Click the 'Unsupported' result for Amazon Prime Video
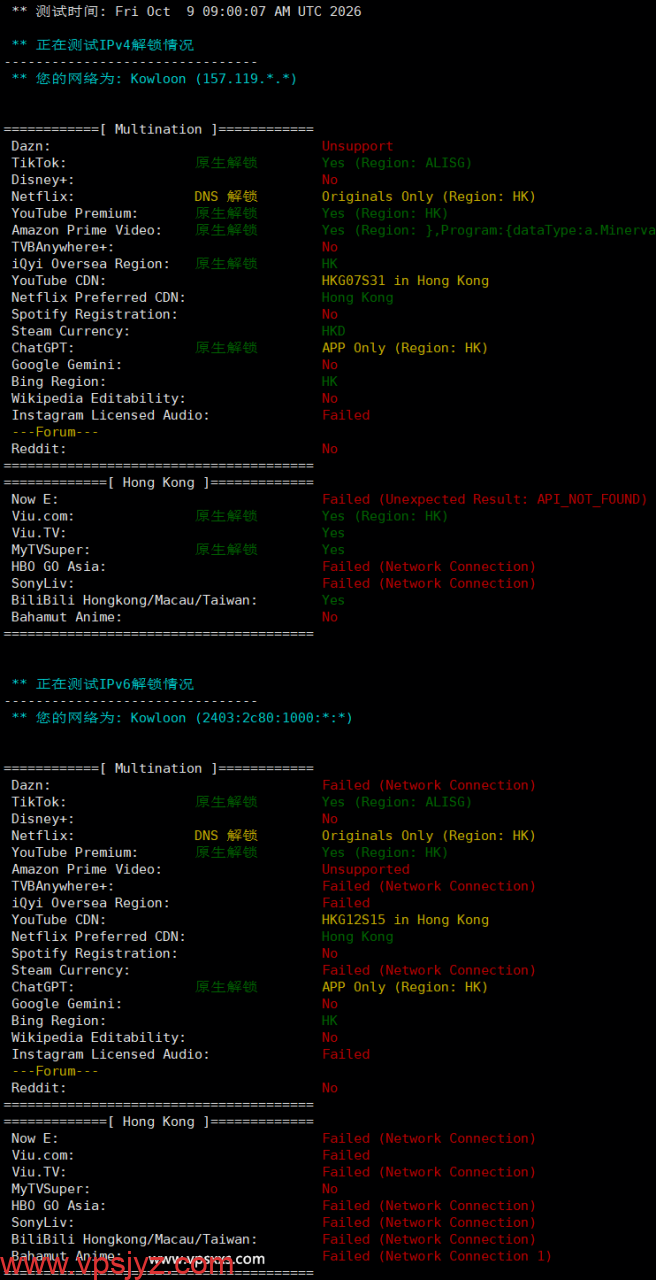Screen dimensions: 656x1280 tap(365, 869)
